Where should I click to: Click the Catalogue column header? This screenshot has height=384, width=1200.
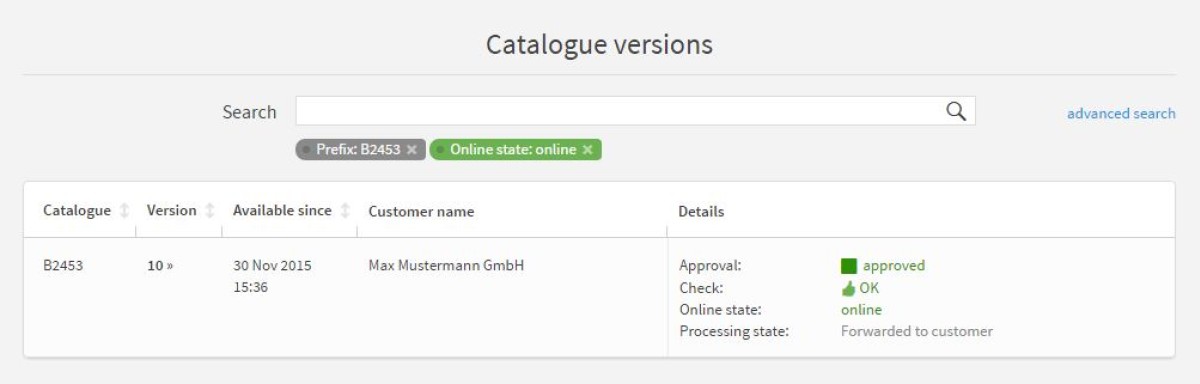(77, 211)
